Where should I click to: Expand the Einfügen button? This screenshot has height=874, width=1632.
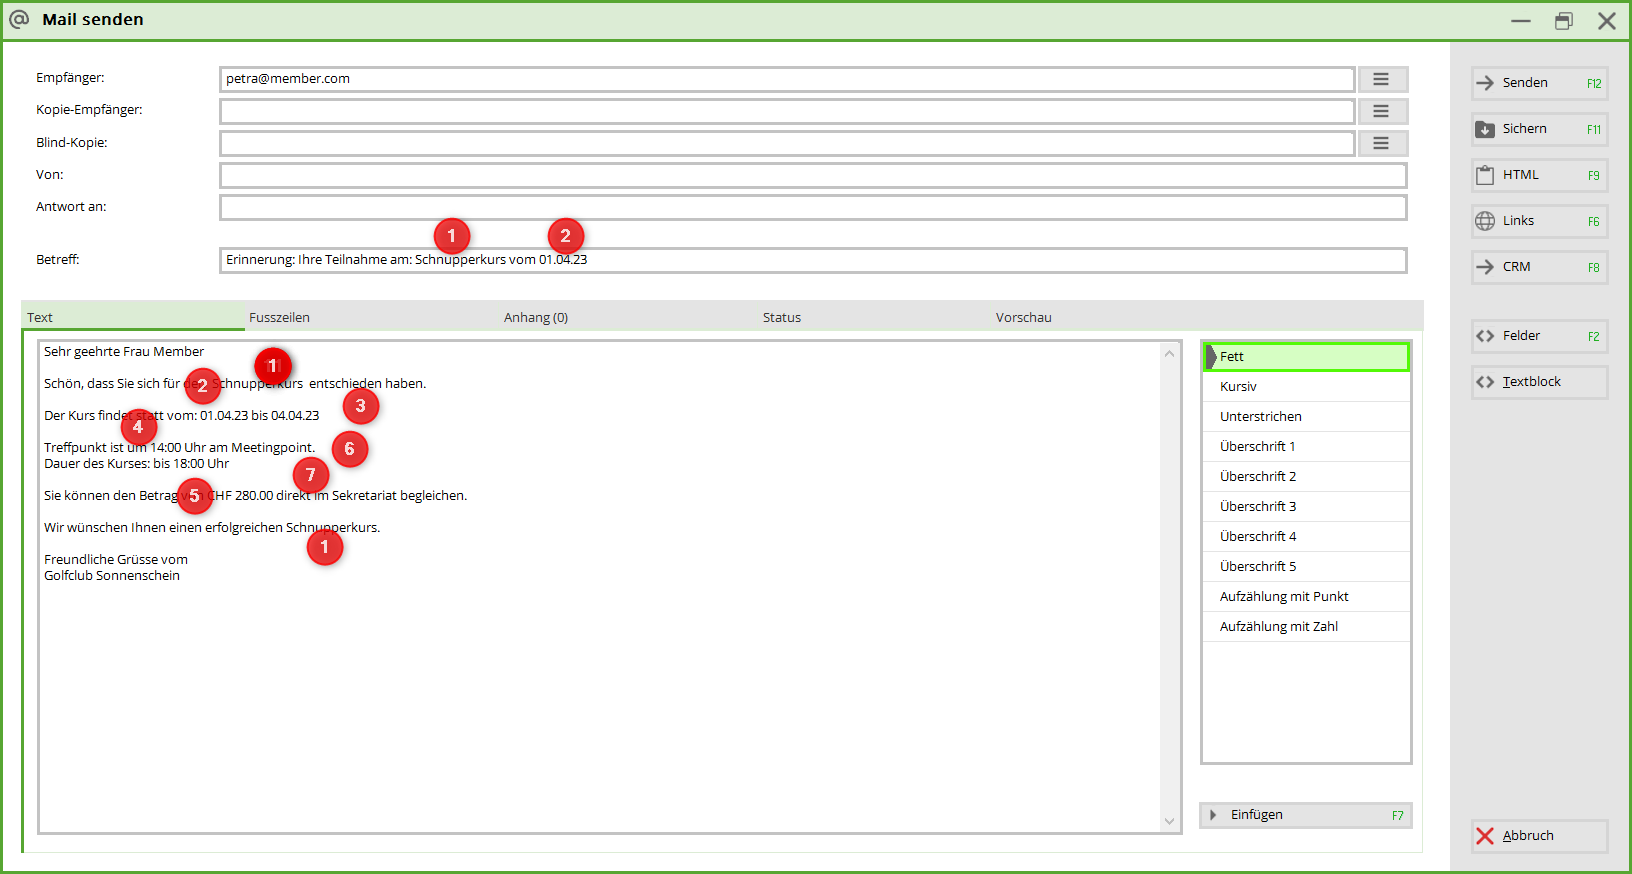coord(1305,815)
